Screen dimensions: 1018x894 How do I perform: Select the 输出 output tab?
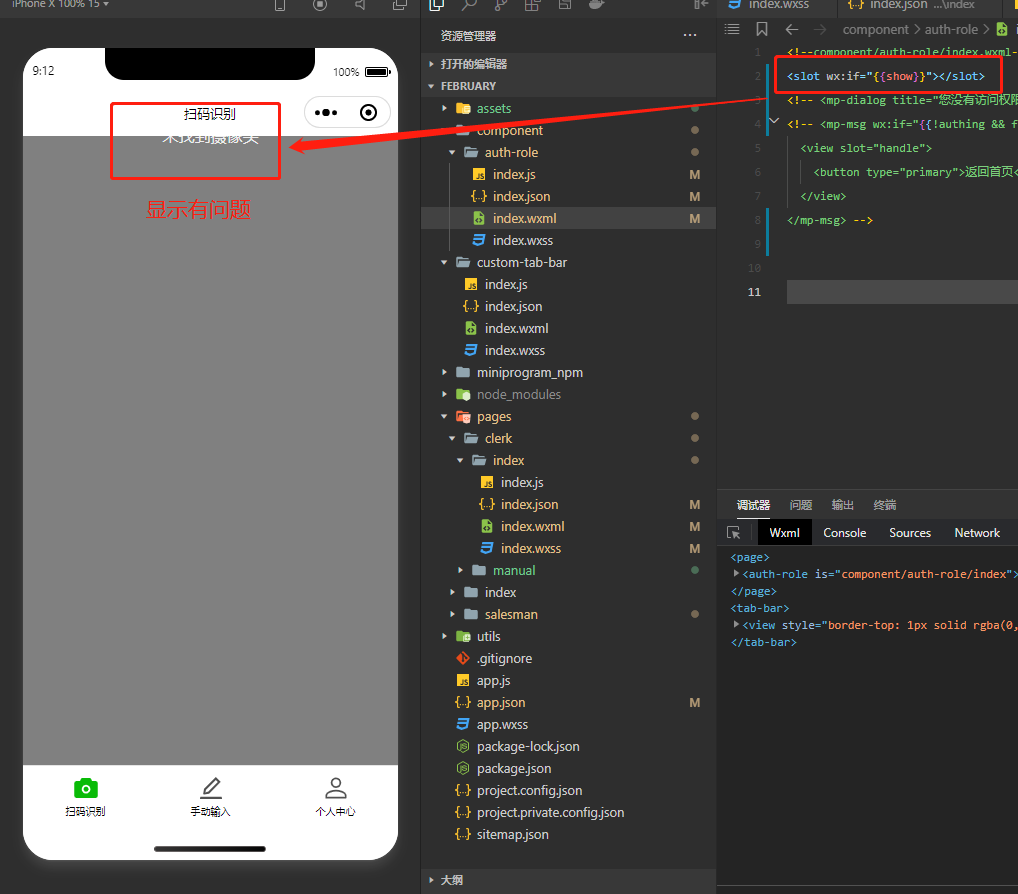click(x=843, y=505)
